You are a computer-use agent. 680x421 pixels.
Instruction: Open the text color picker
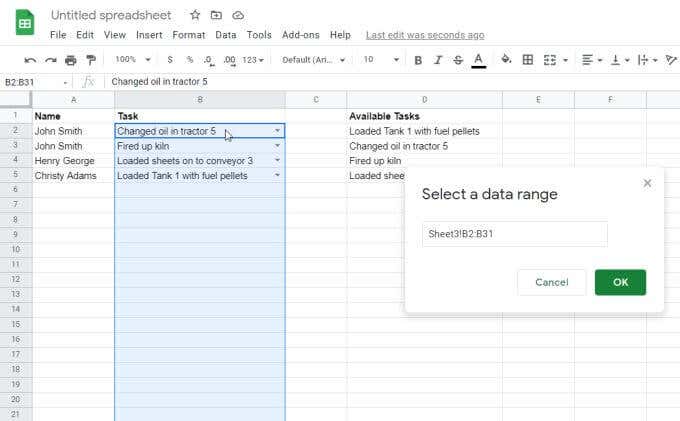tap(479, 60)
